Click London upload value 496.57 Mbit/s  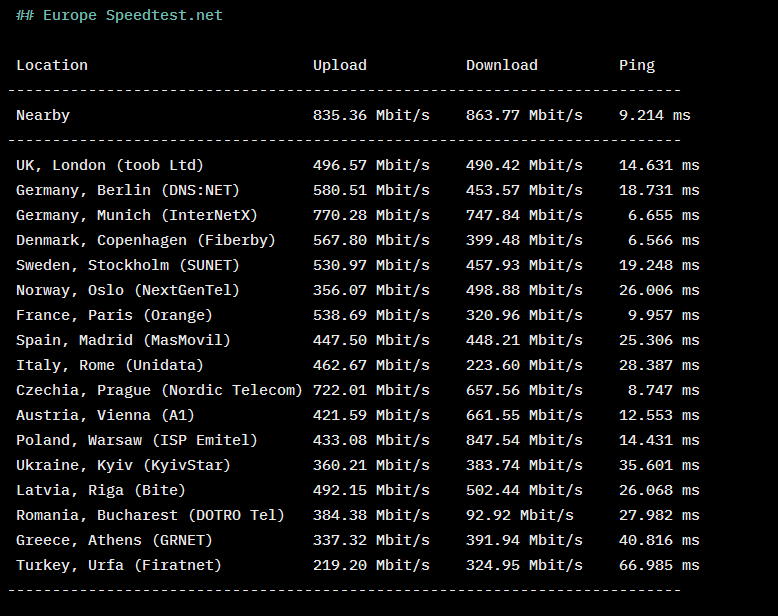click(x=371, y=165)
